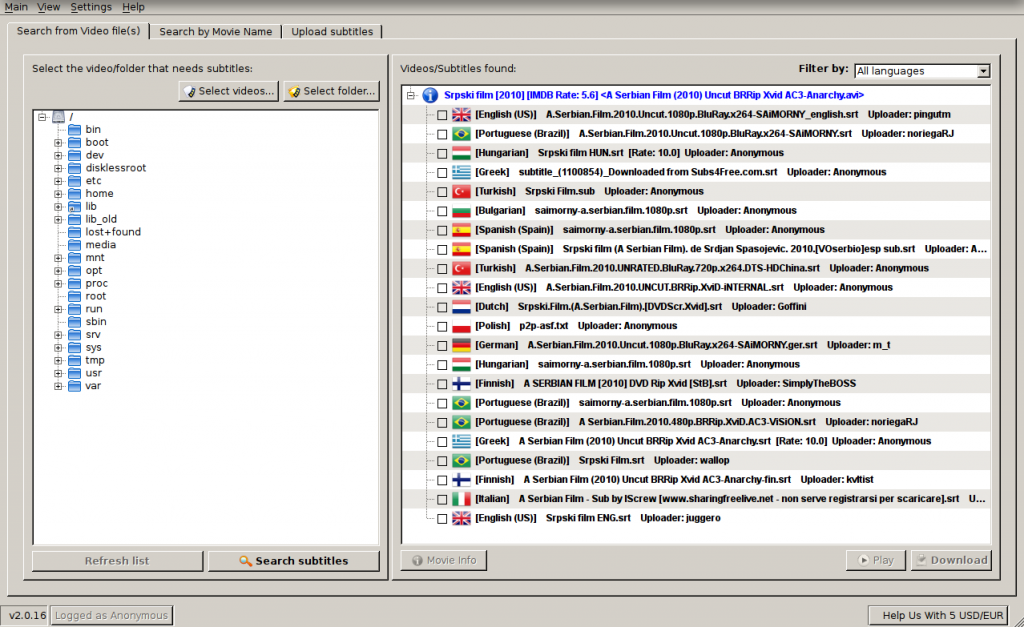Screen dimensions: 1024x627
Task: Click the root drive icon in folder tree
Action: 58,117
